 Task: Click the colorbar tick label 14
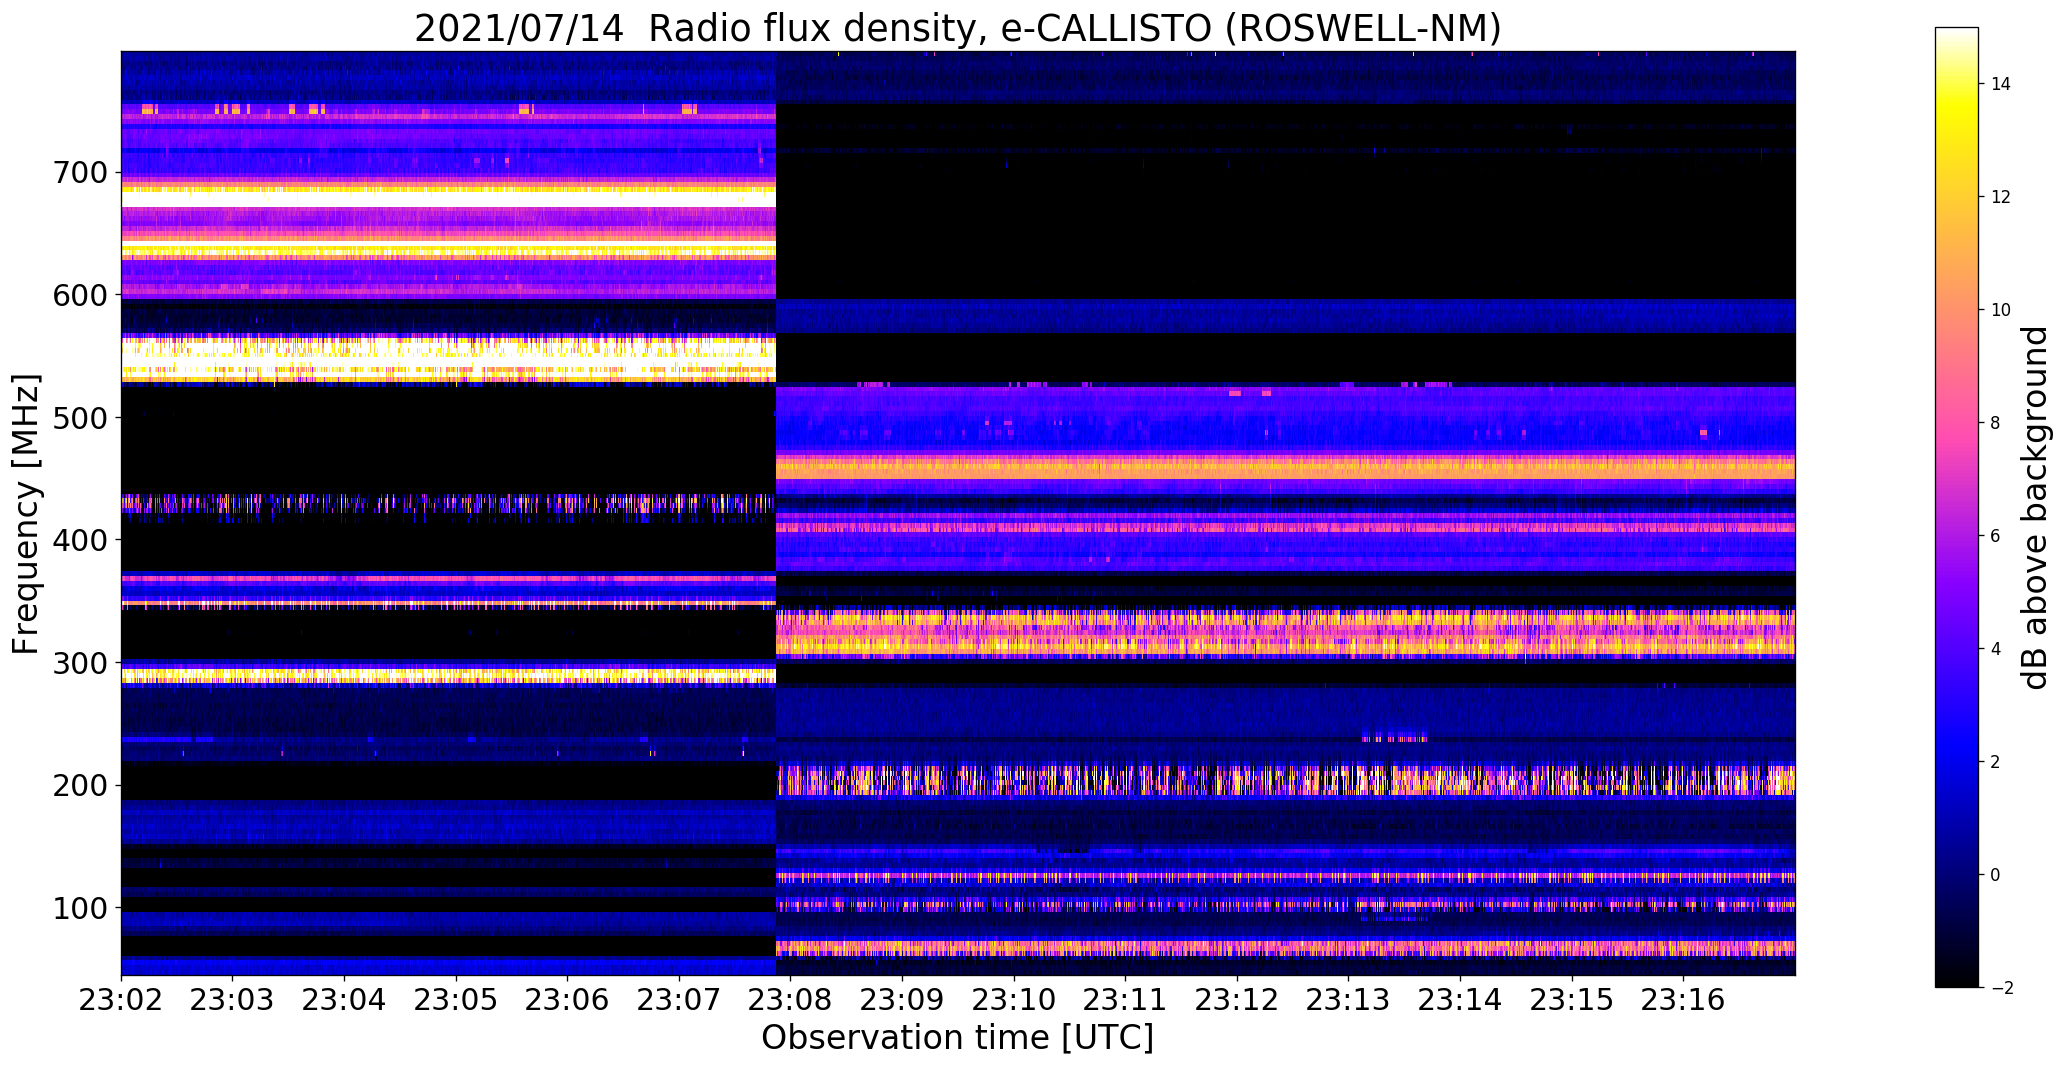coord(2001,84)
